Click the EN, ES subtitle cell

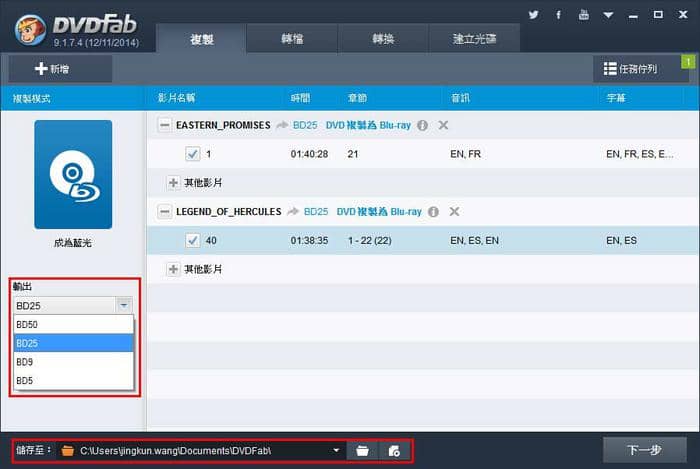coord(621,241)
